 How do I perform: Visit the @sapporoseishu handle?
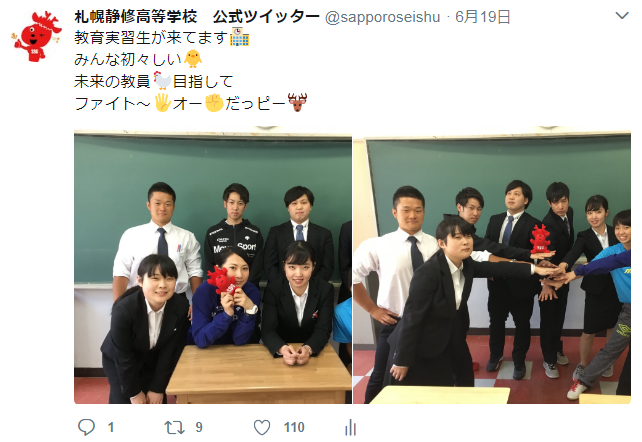[382, 17]
